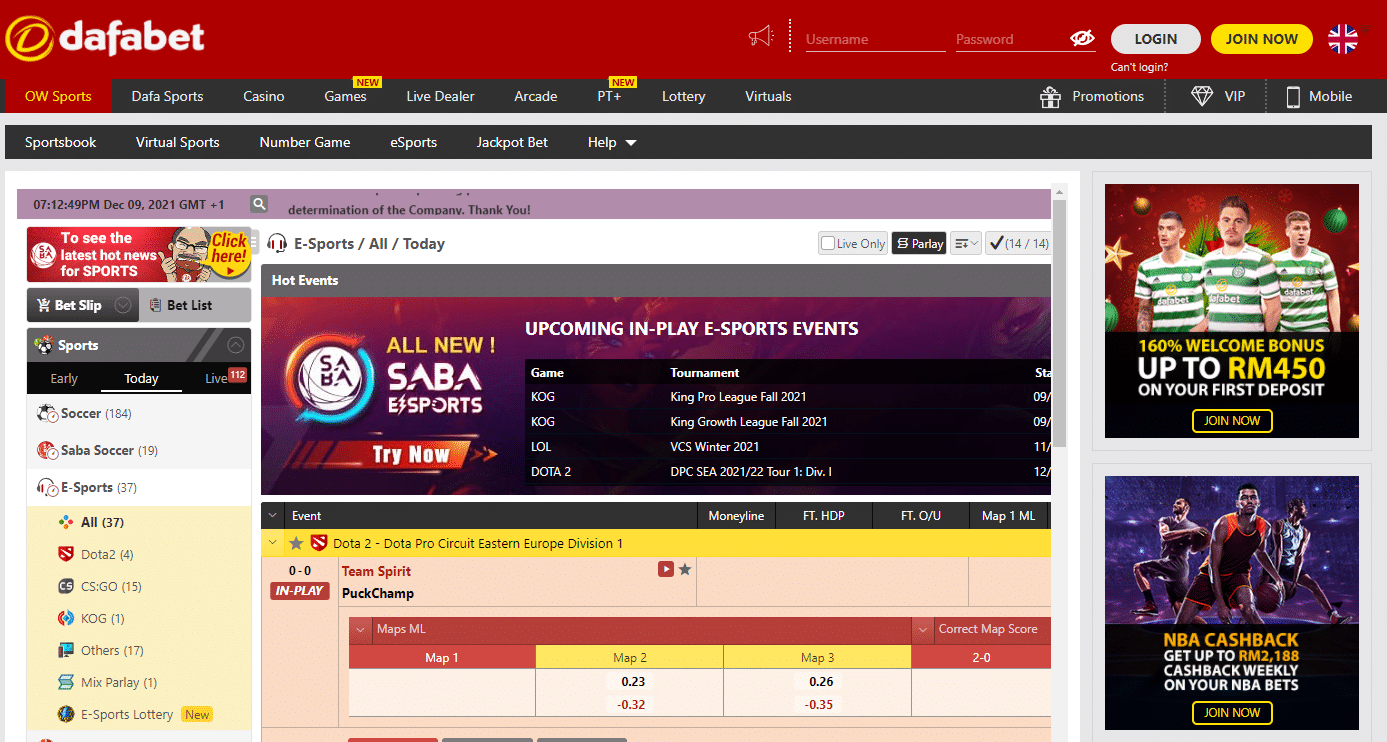The height and width of the screenshot is (742, 1387).
Task: Select Map 3 odds -0.35
Action: [x=819, y=704]
